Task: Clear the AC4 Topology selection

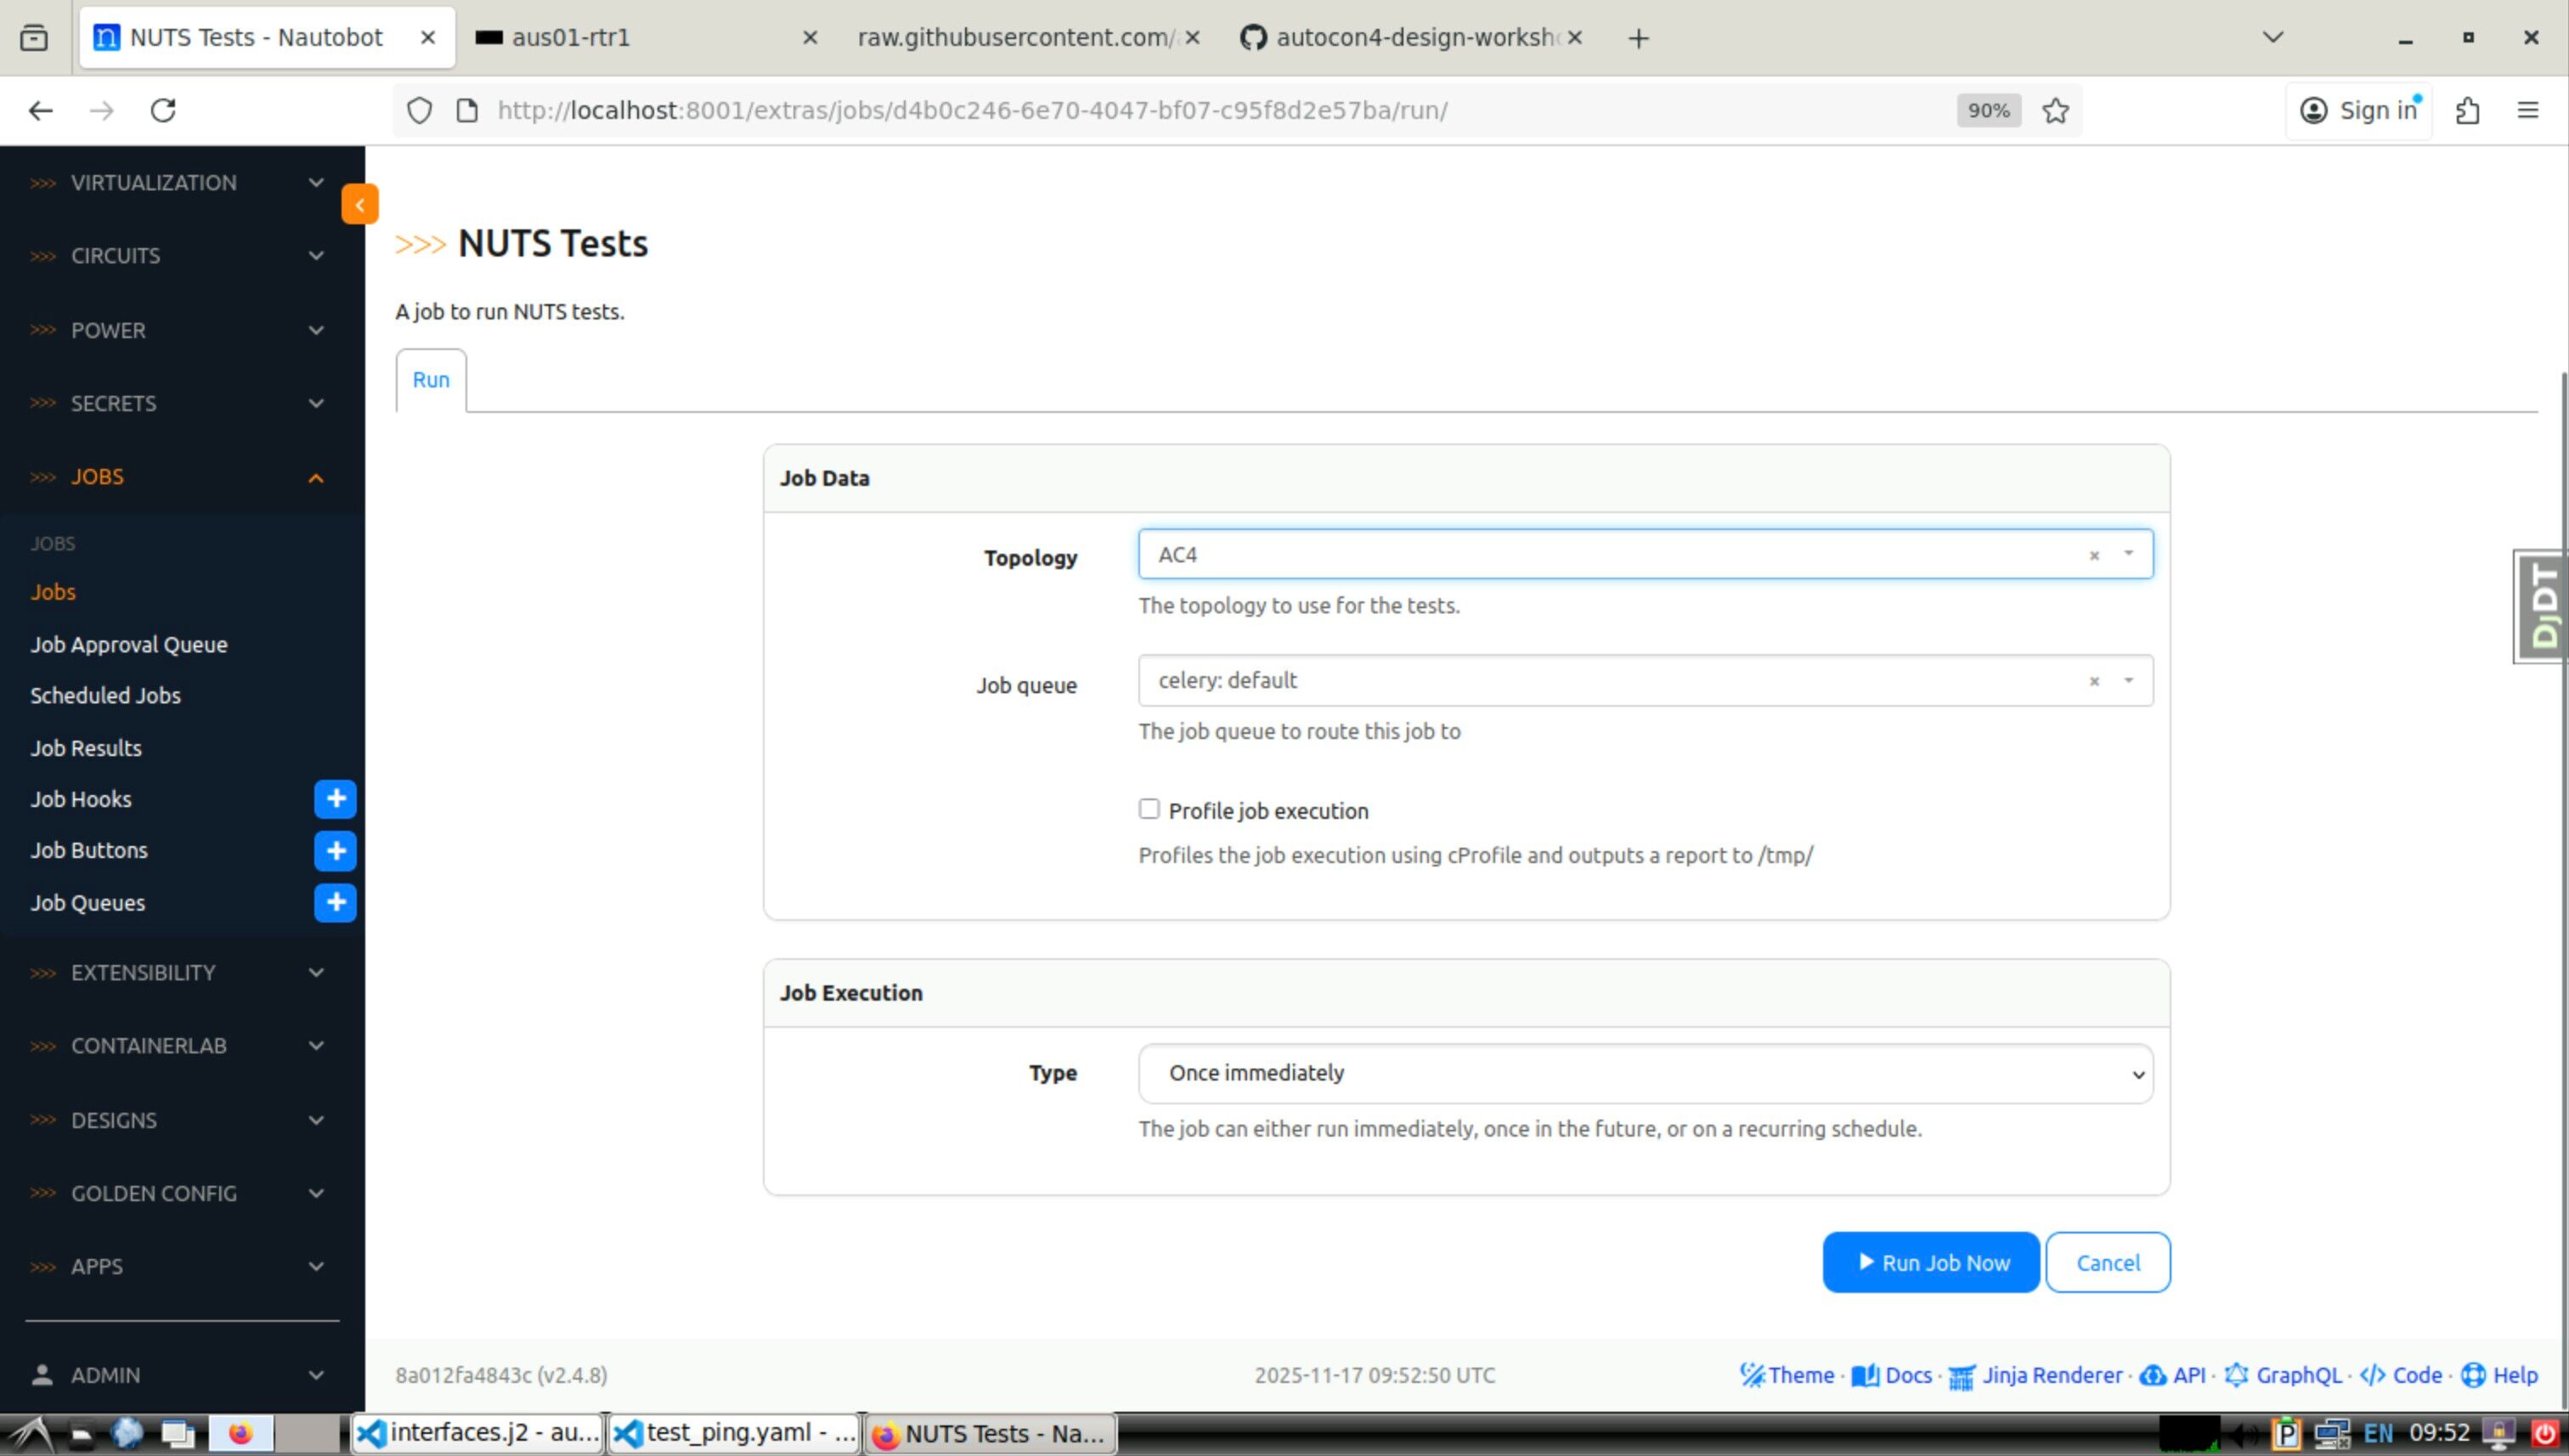Action: point(2093,555)
